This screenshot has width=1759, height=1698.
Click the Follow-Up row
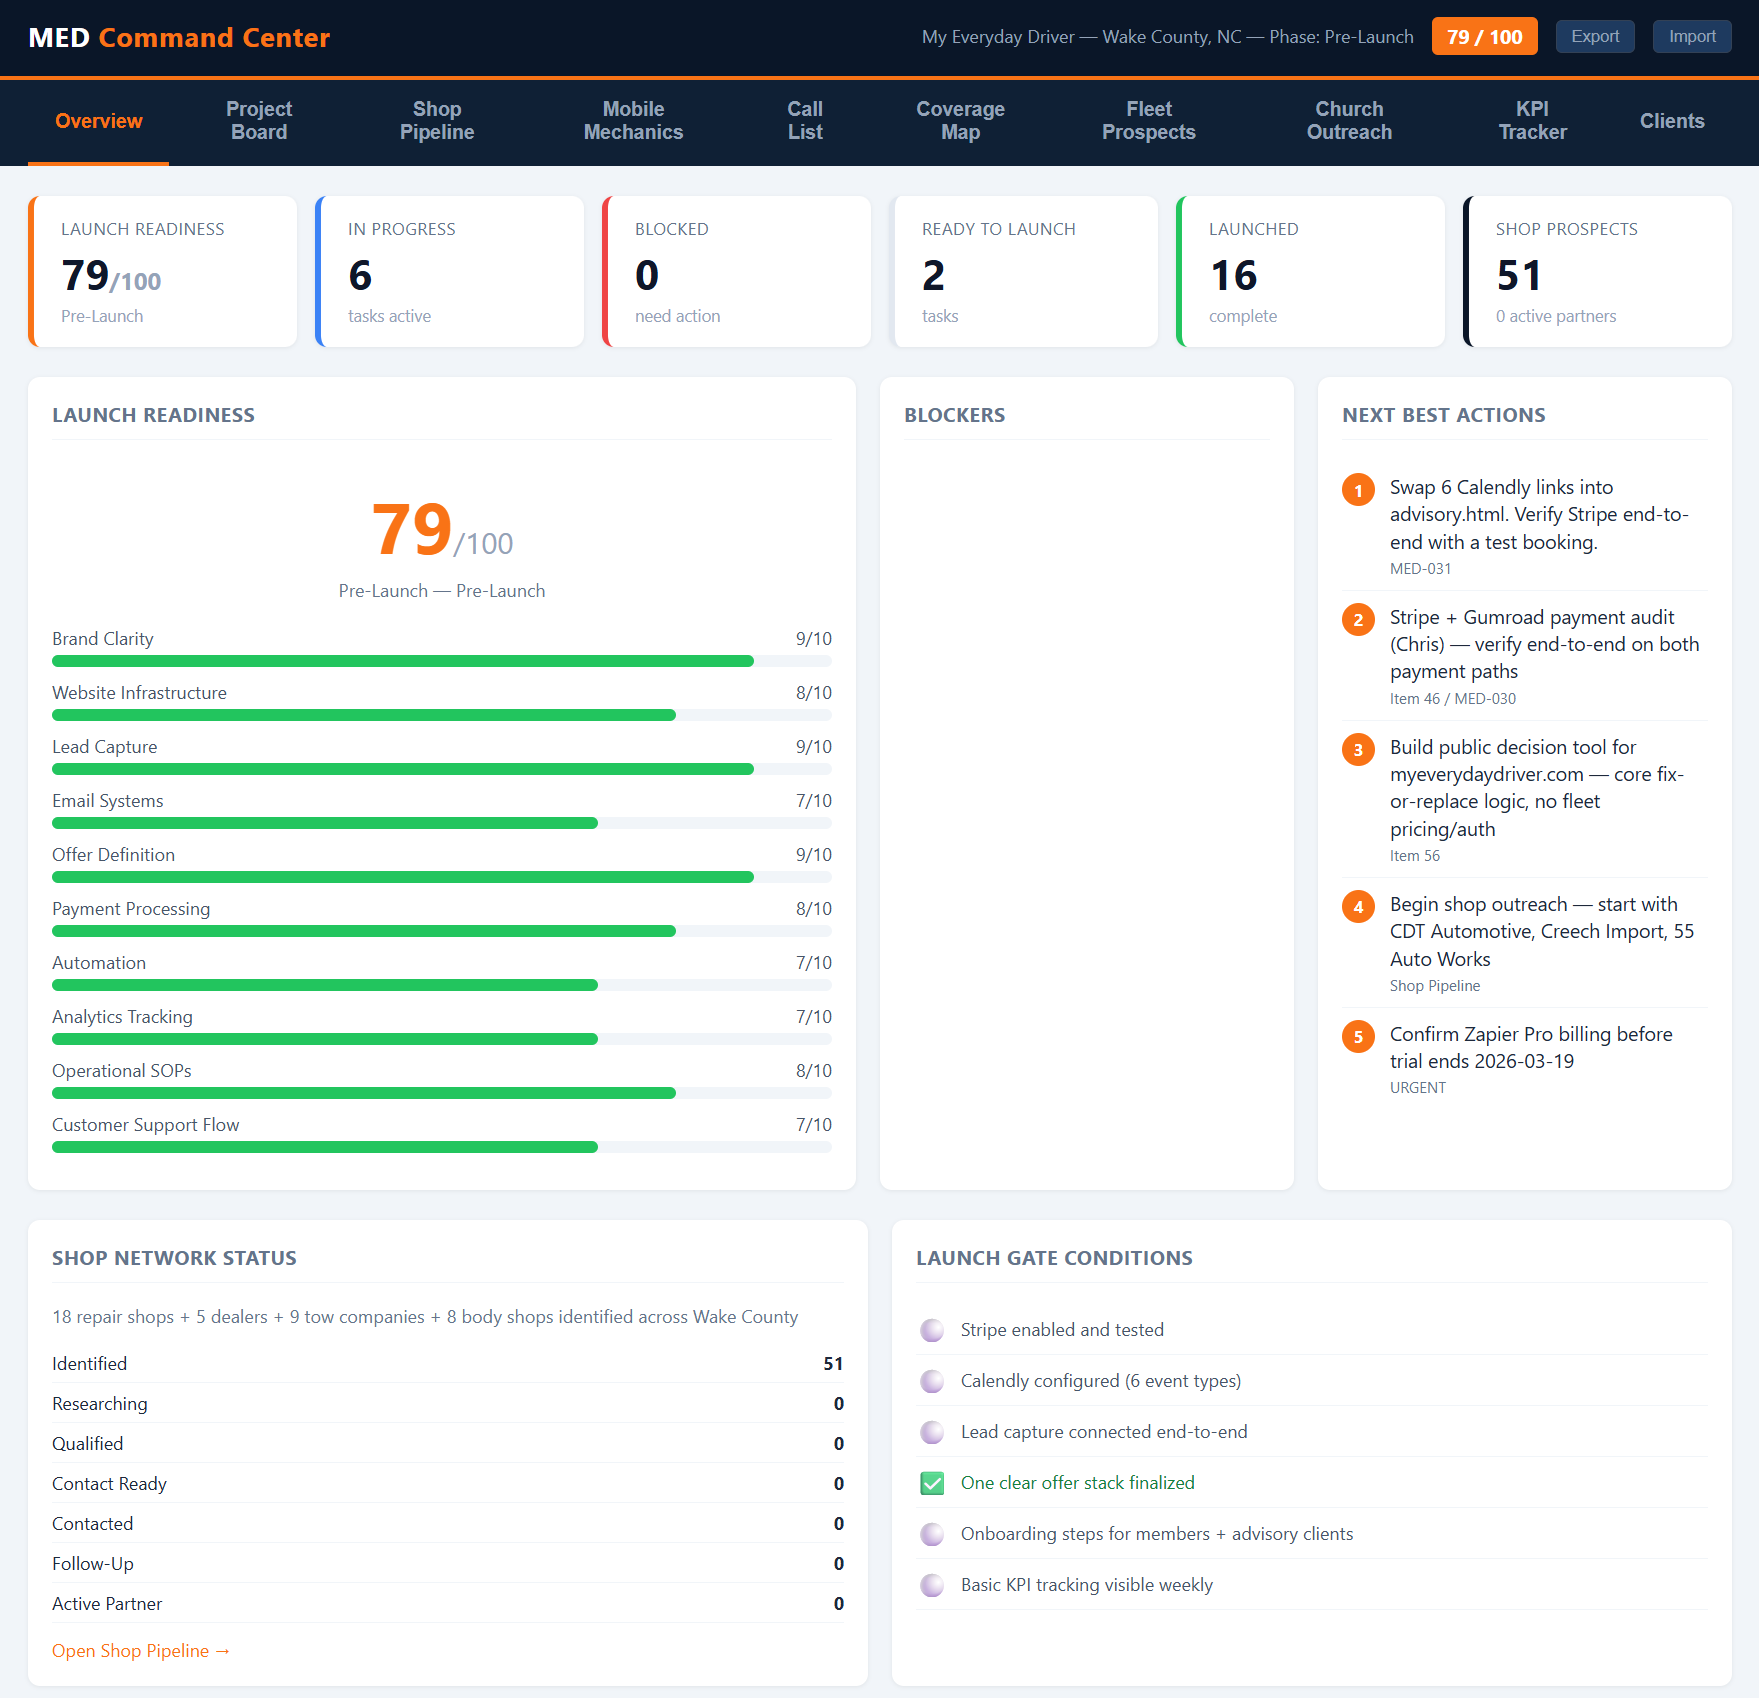[448, 1564]
